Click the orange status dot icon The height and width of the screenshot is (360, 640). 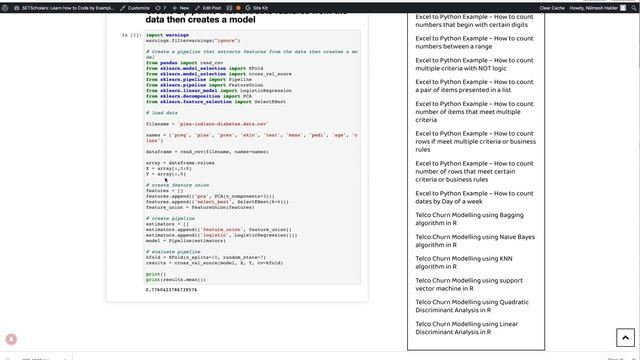238,8
